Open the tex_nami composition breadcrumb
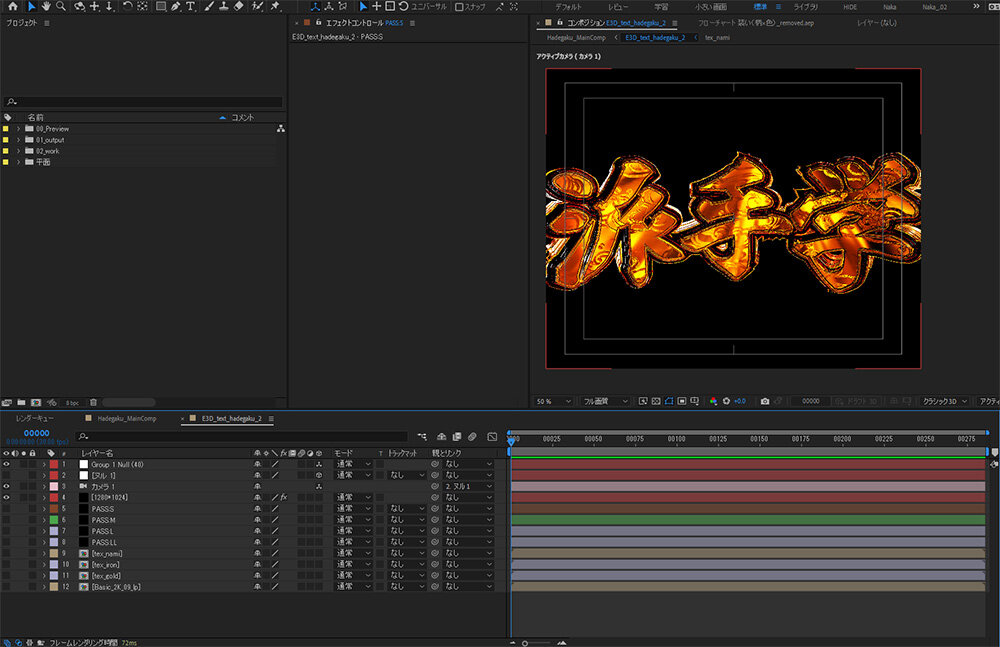Screen dimensions: 1000x647 [x=717, y=37]
